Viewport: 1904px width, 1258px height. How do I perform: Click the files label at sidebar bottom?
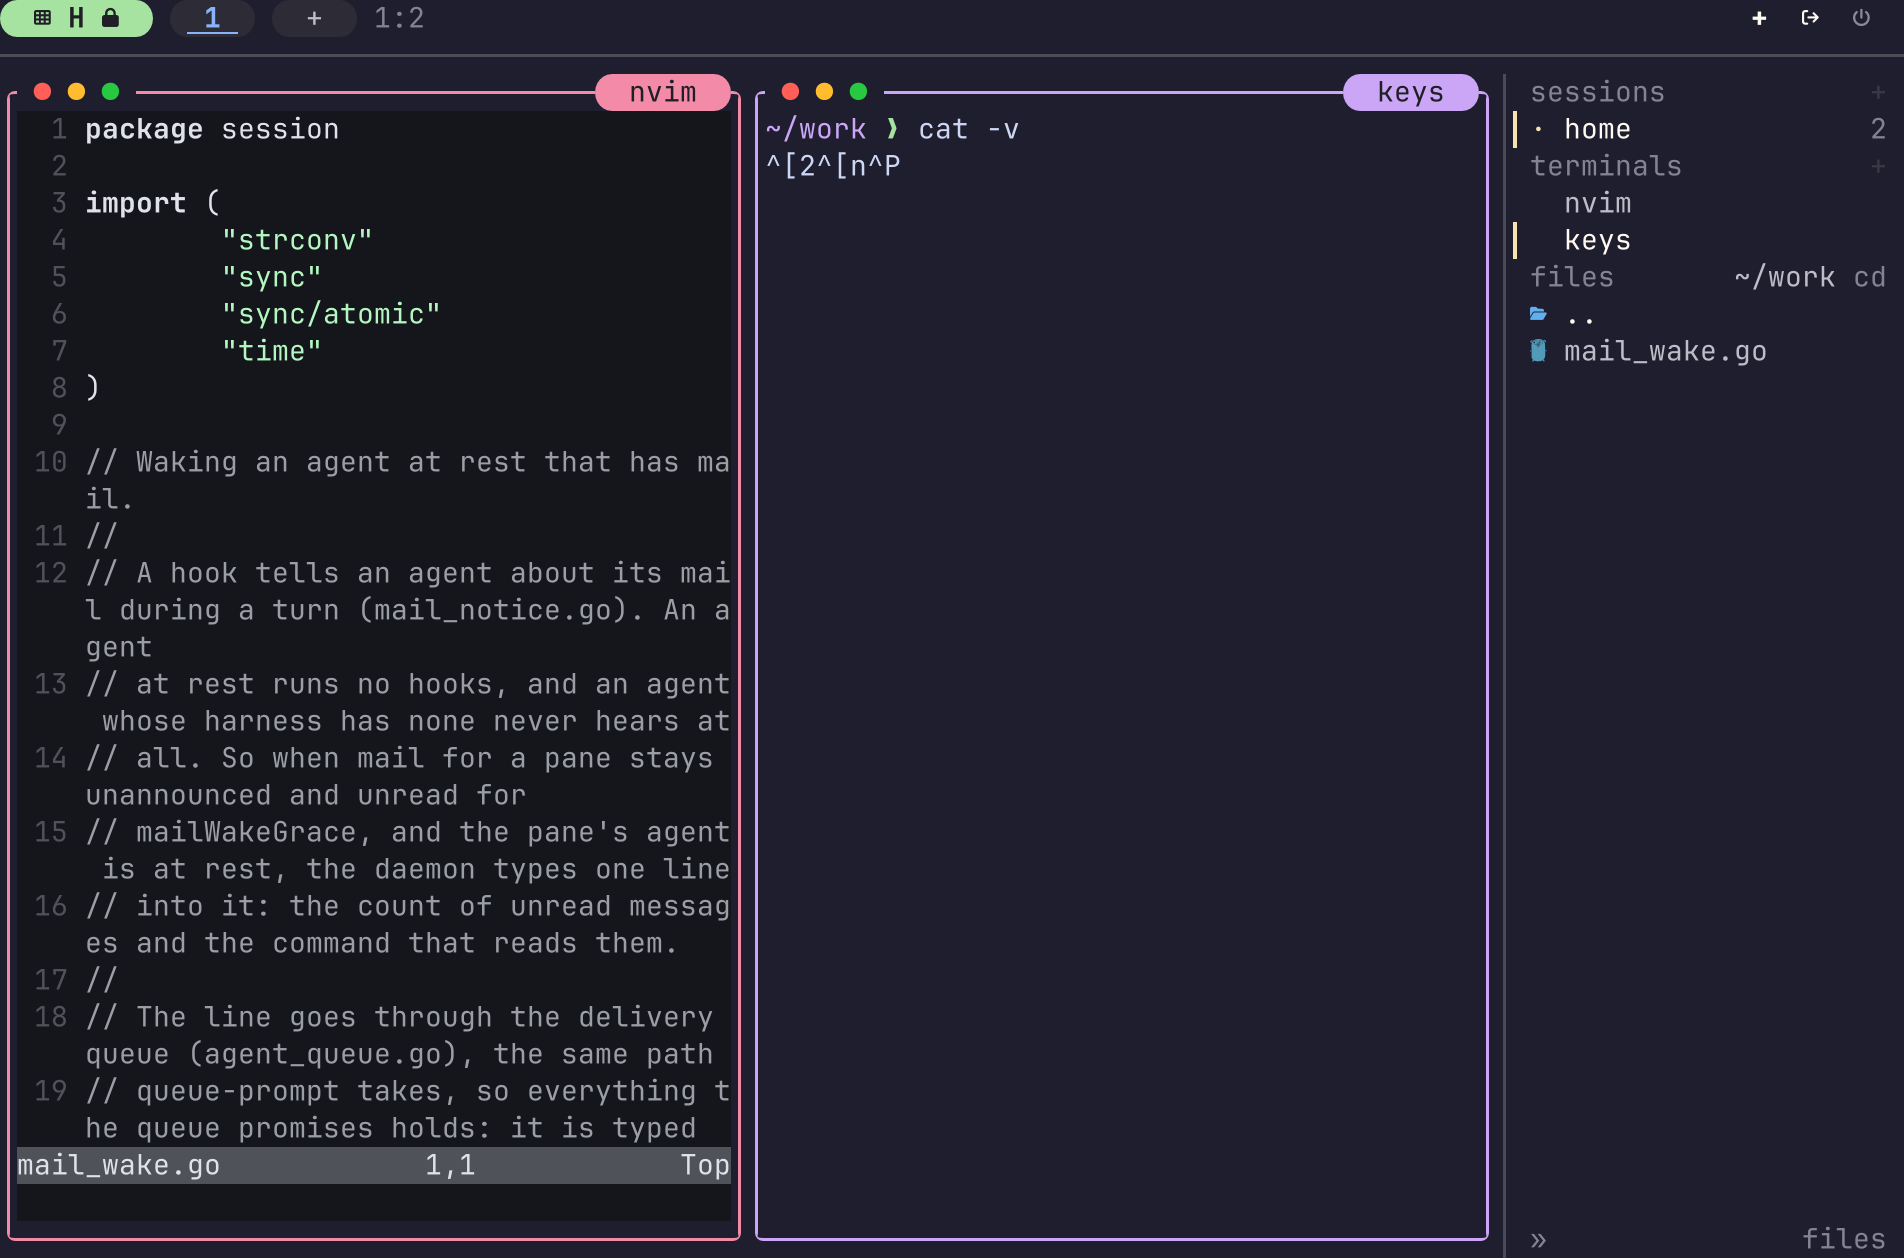tap(1843, 1239)
